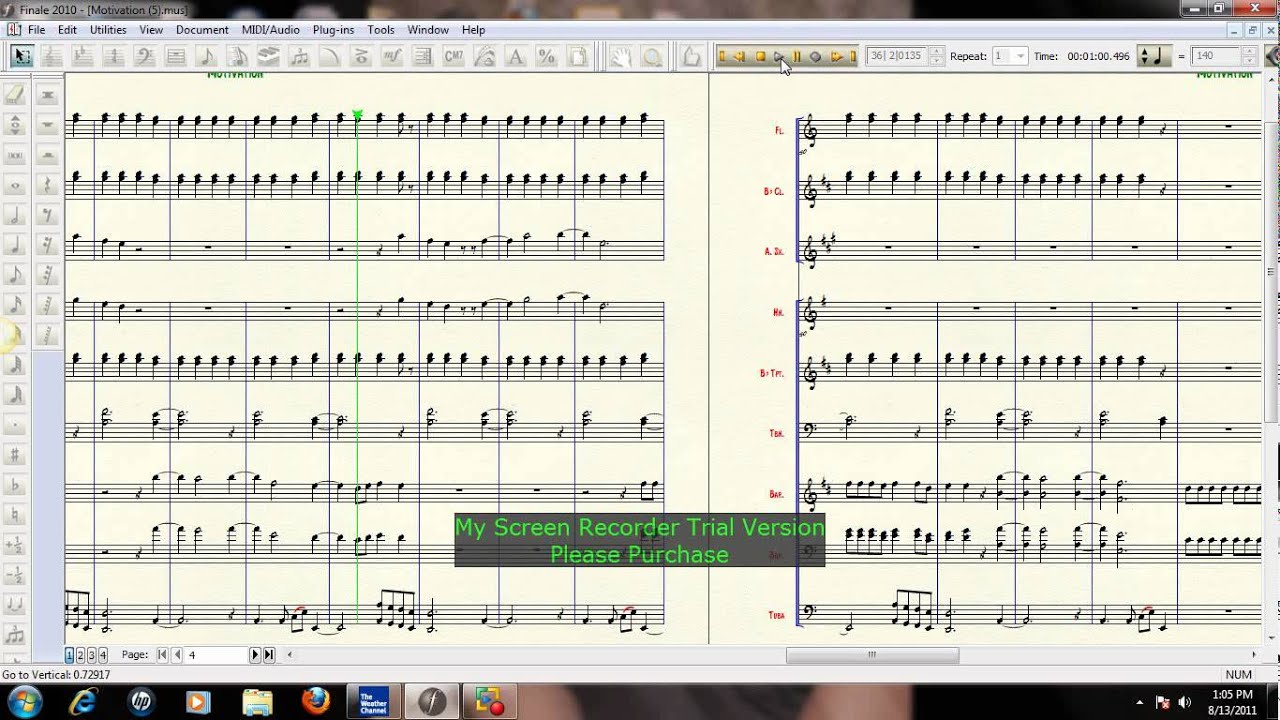Screen dimensions: 1280x720
Task: Select layer 3 button
Action: coord(91,655)
